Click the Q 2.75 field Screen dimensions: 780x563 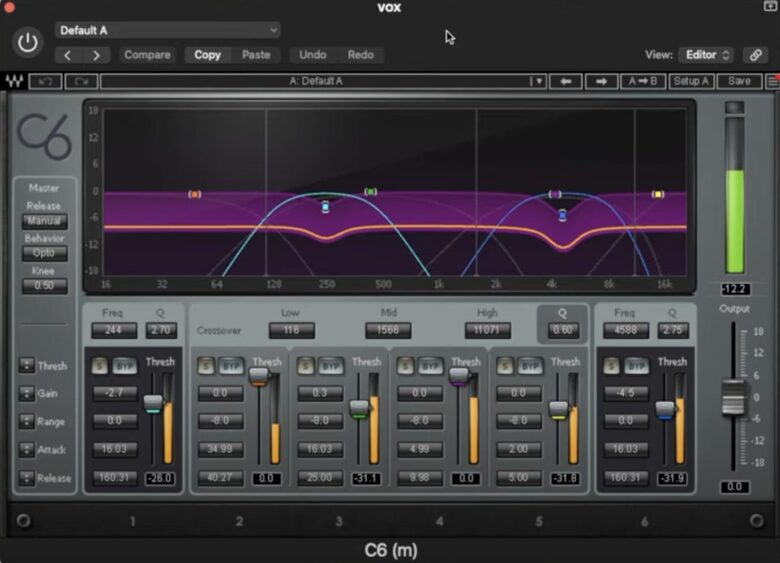(x=673, y=330)
